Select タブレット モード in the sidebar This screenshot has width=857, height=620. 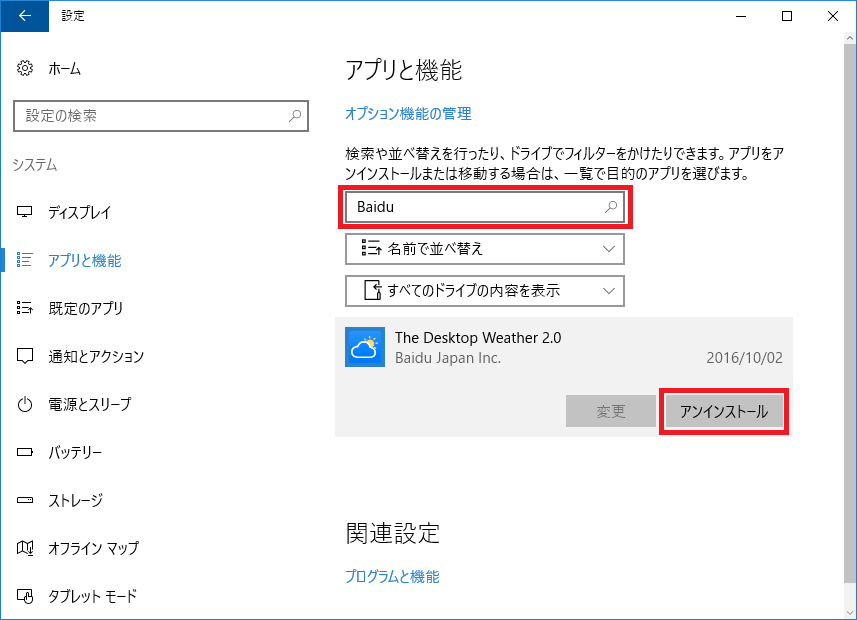pyautogui.click(x=92, y=596)
